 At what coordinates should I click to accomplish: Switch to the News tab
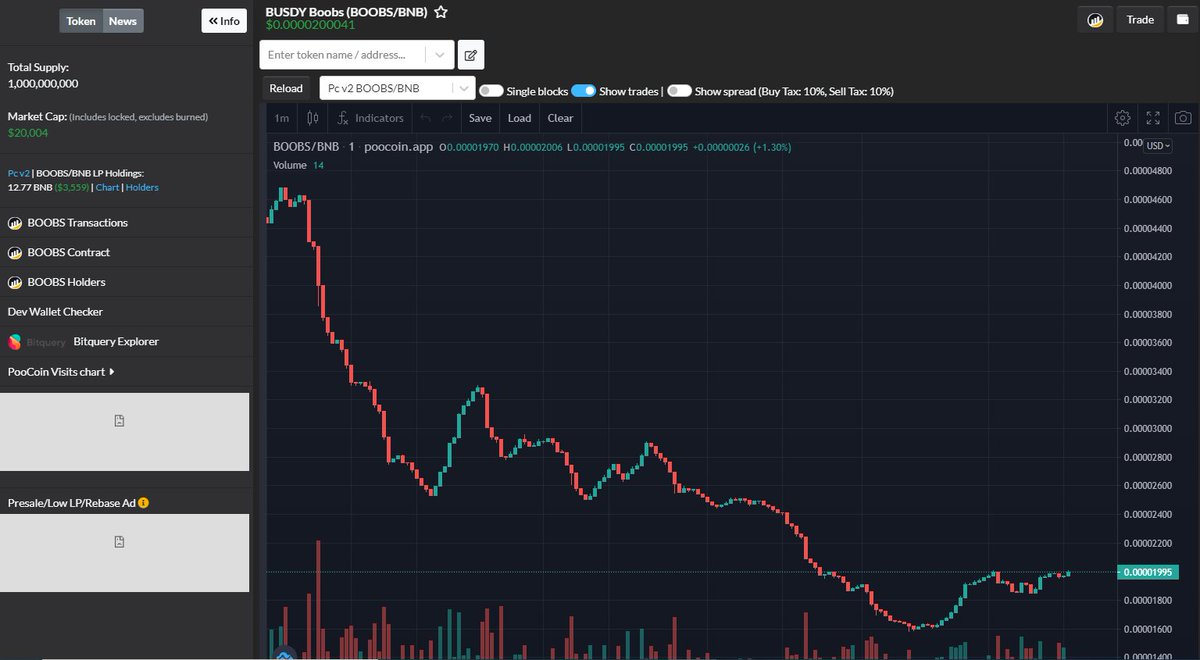click(123, 21)
